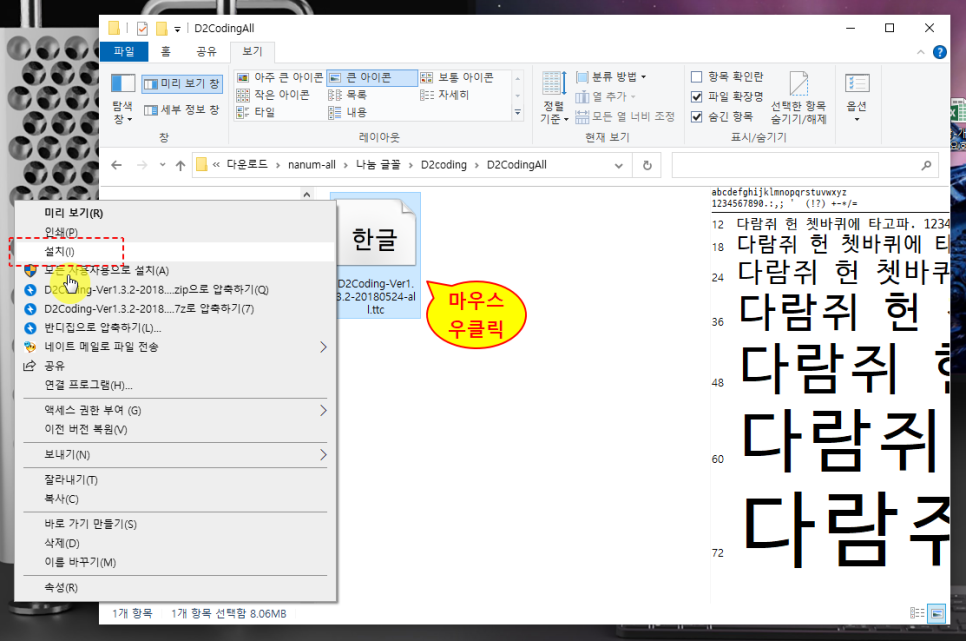The image size is (966, 641).
Task: Click the D2coding breadcrumb
Action: point(444,165)
